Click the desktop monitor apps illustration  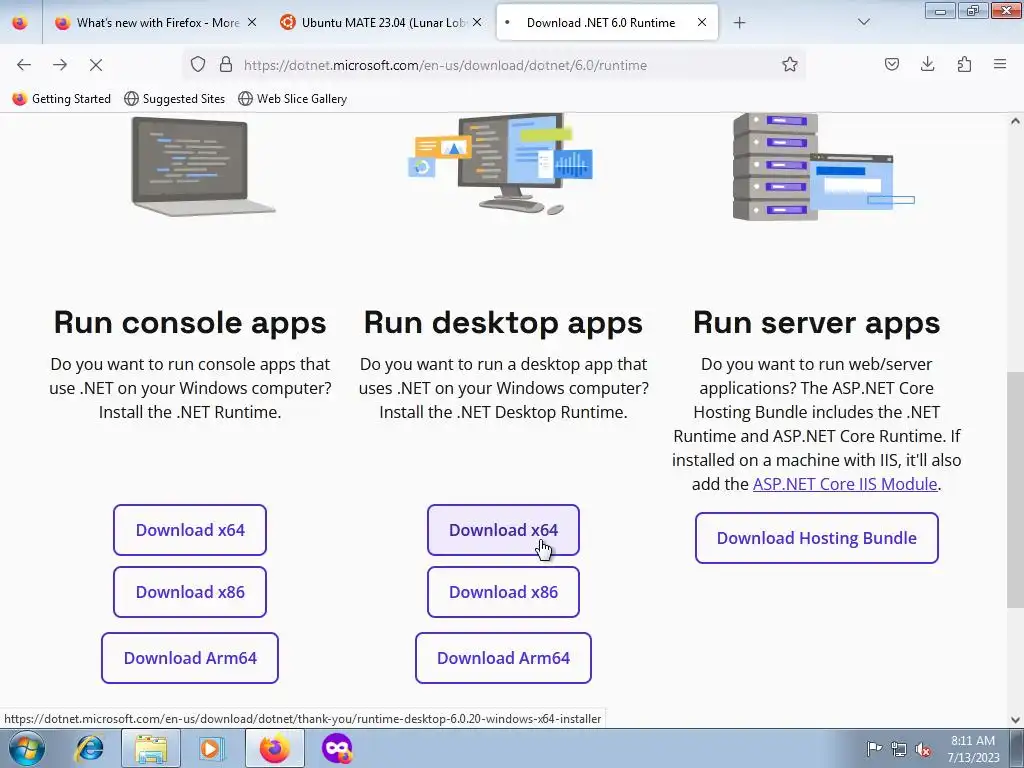tap(500, 163)
